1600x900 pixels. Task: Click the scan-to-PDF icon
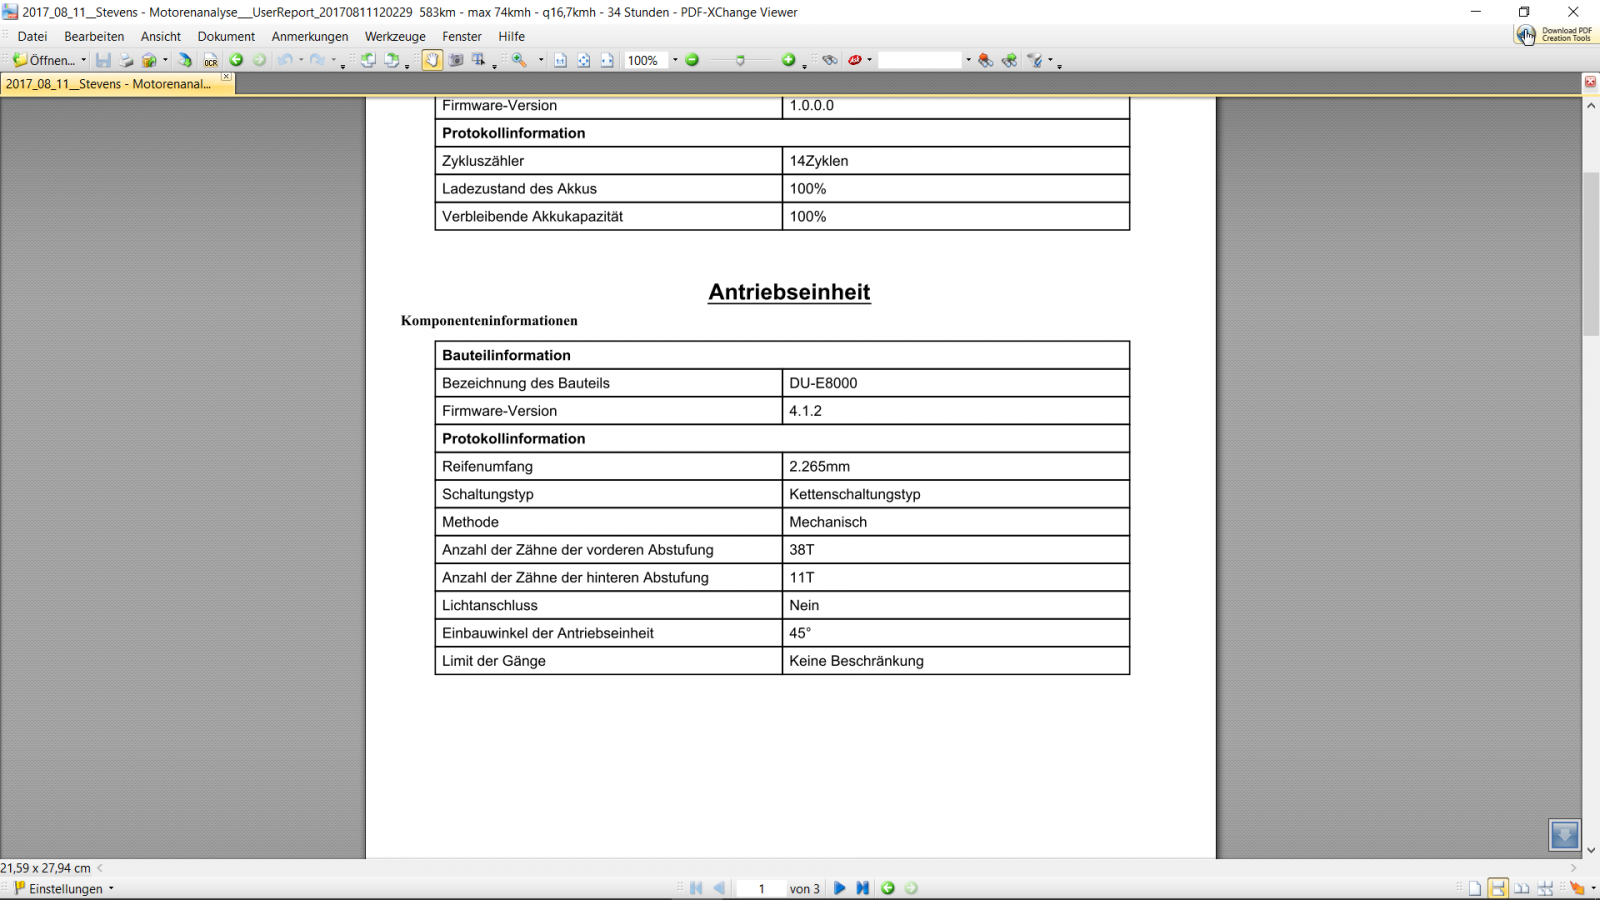(x=185, y=60)
